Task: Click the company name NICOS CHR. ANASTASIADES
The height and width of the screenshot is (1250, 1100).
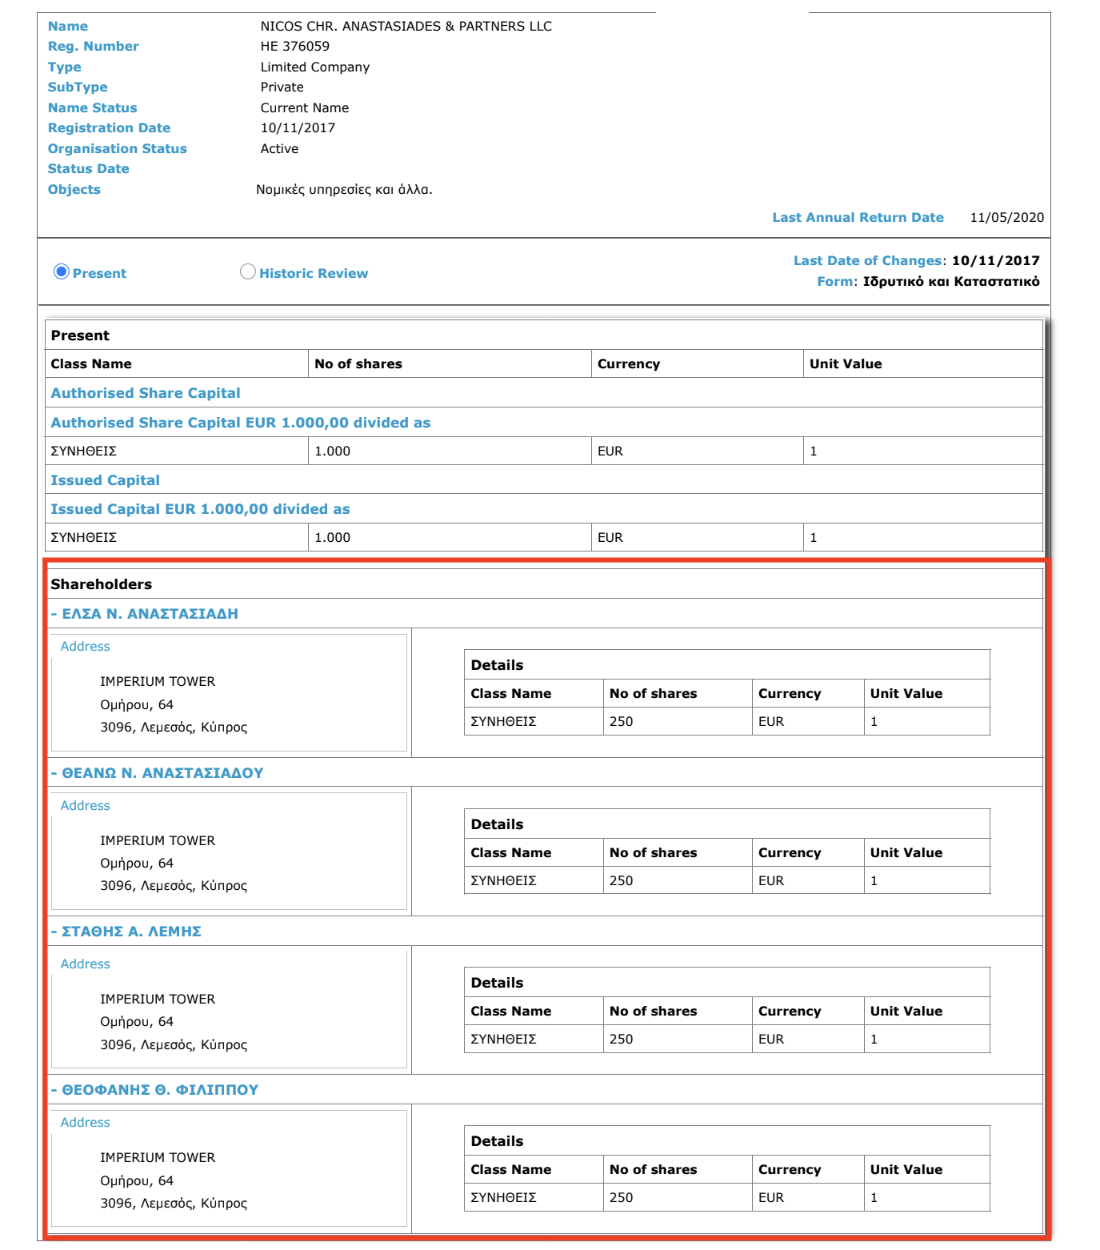Action: [x=405, y=26]
